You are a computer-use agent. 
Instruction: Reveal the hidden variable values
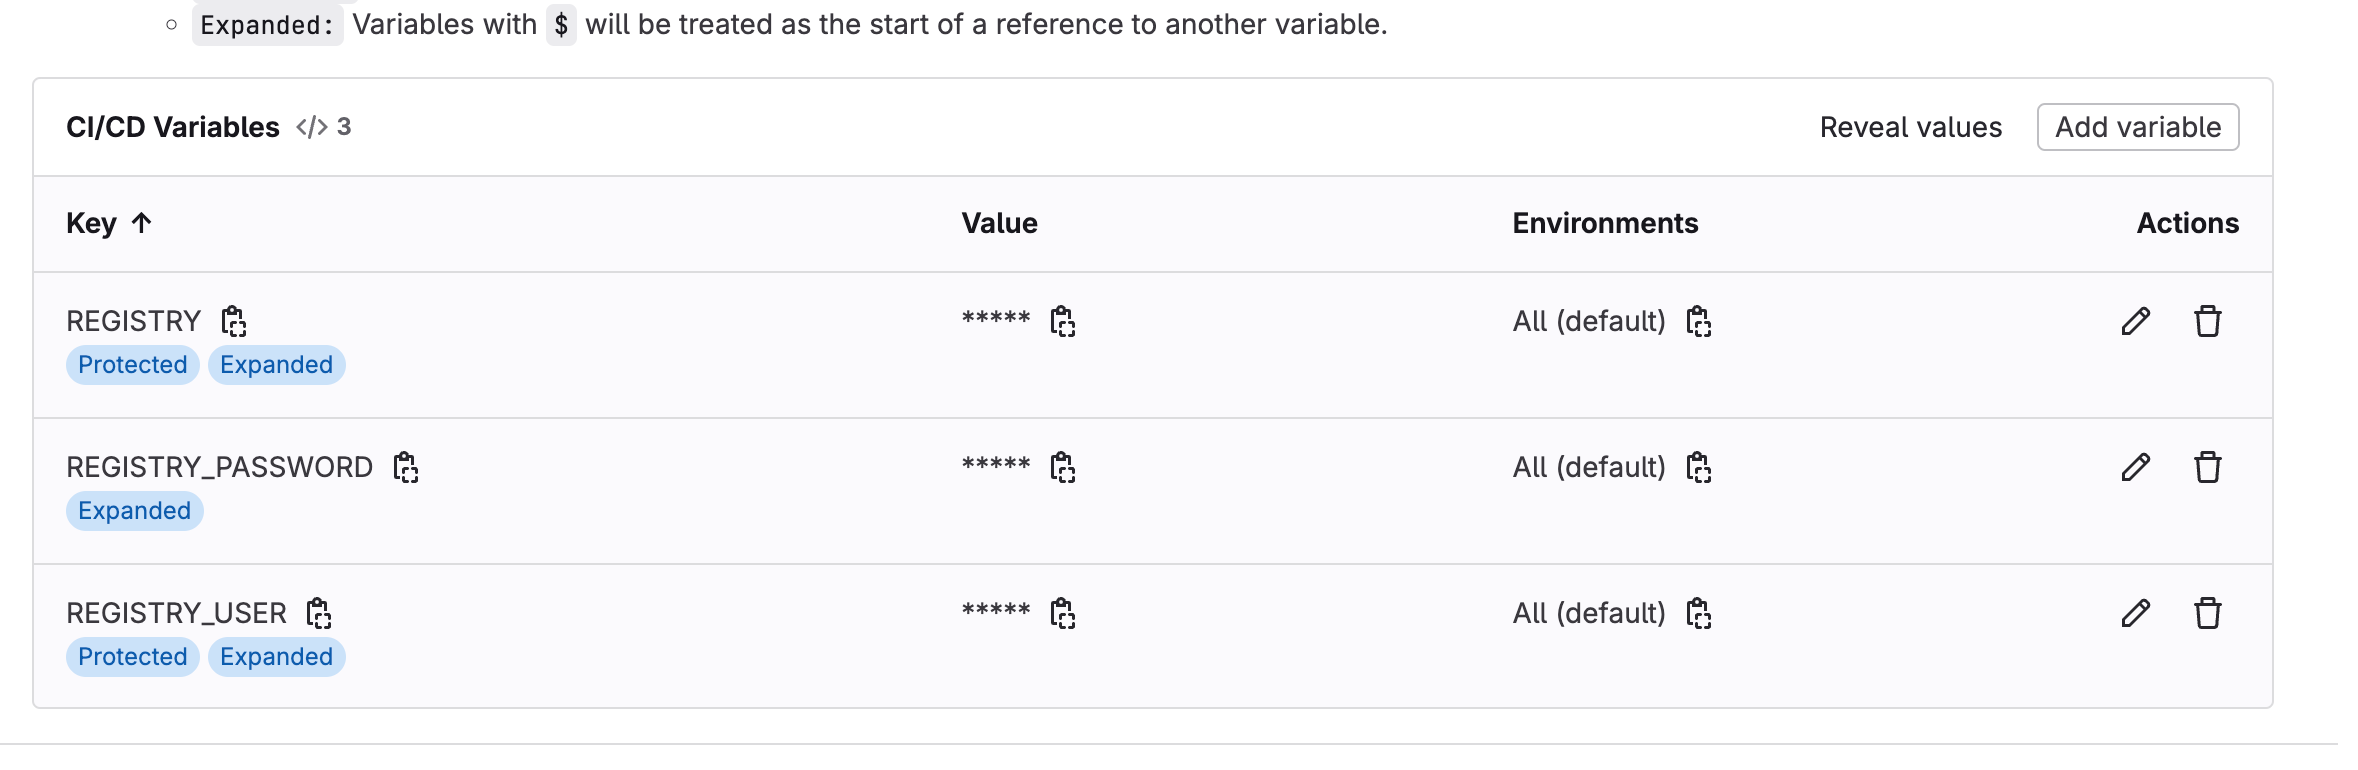coord(1910,127)
